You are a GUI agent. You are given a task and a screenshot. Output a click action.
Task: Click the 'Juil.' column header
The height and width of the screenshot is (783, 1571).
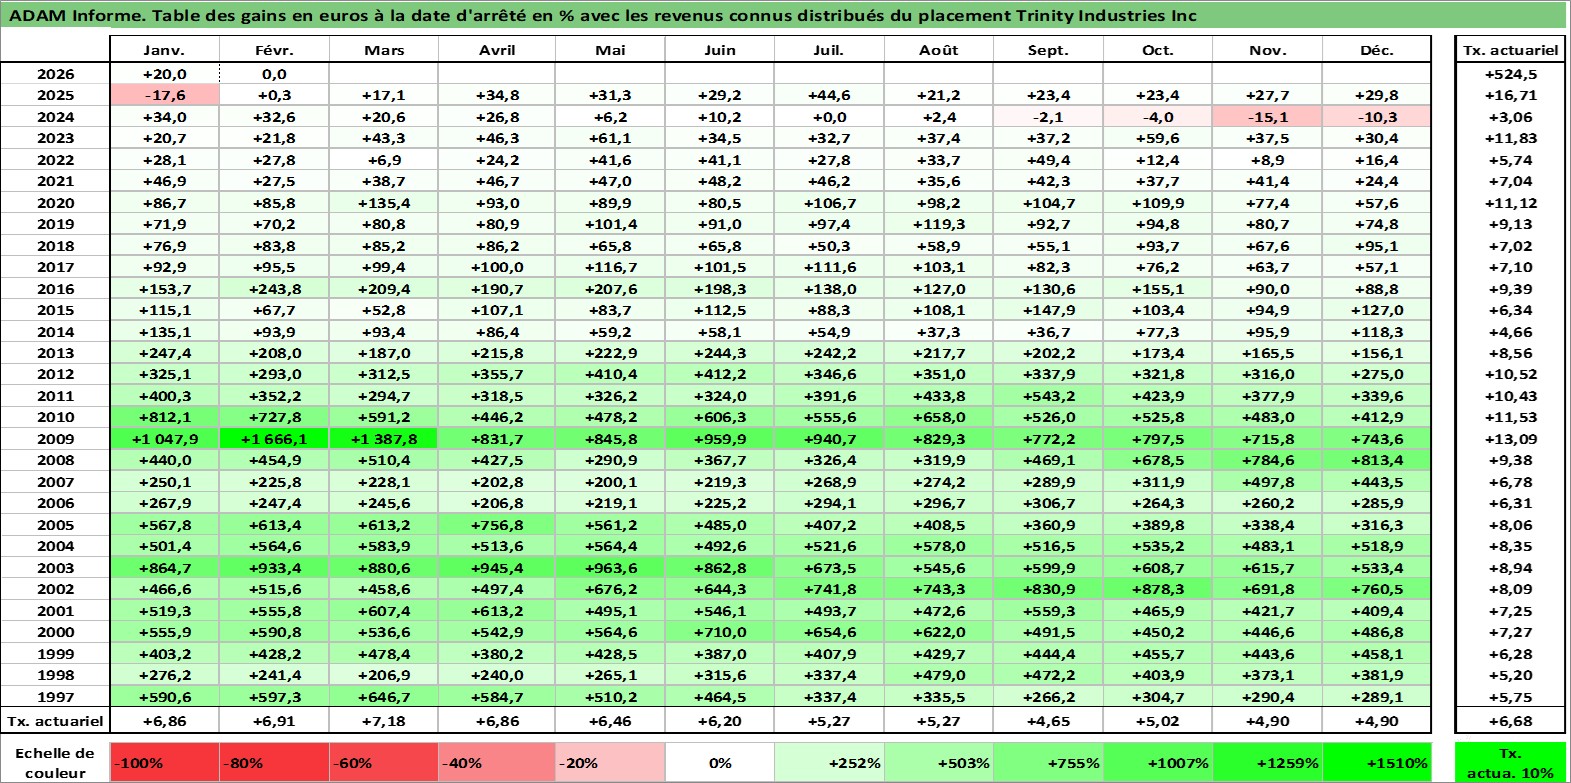(829, 50)
